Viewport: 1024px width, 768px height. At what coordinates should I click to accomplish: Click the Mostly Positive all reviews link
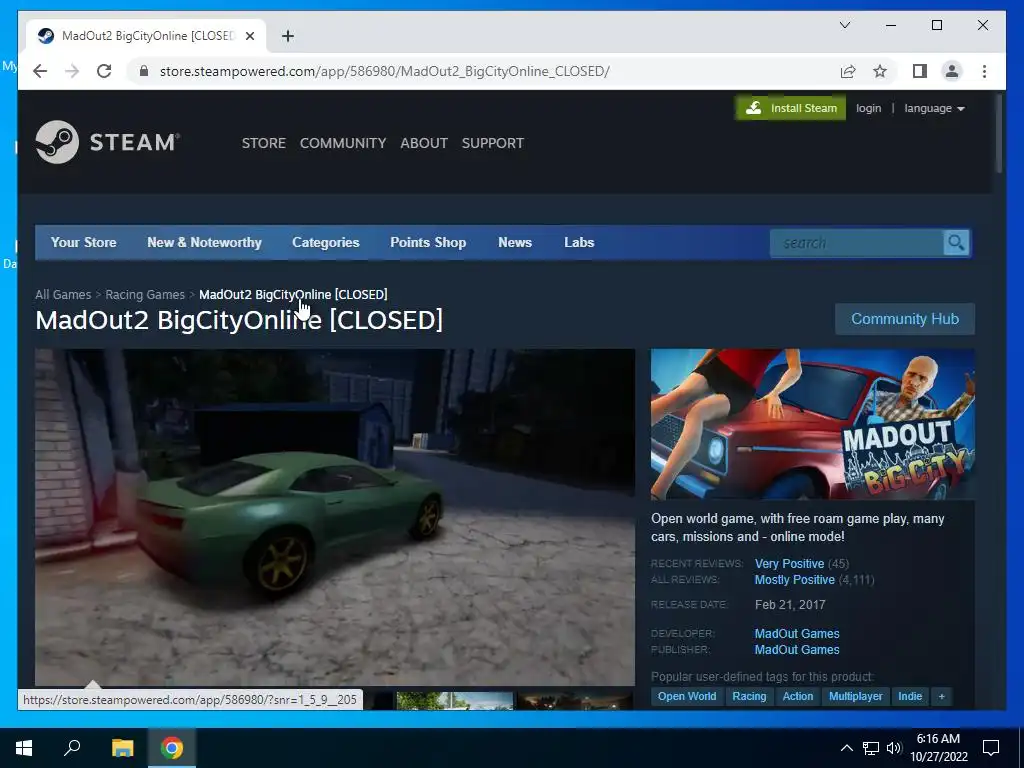(x=794, y=580)
